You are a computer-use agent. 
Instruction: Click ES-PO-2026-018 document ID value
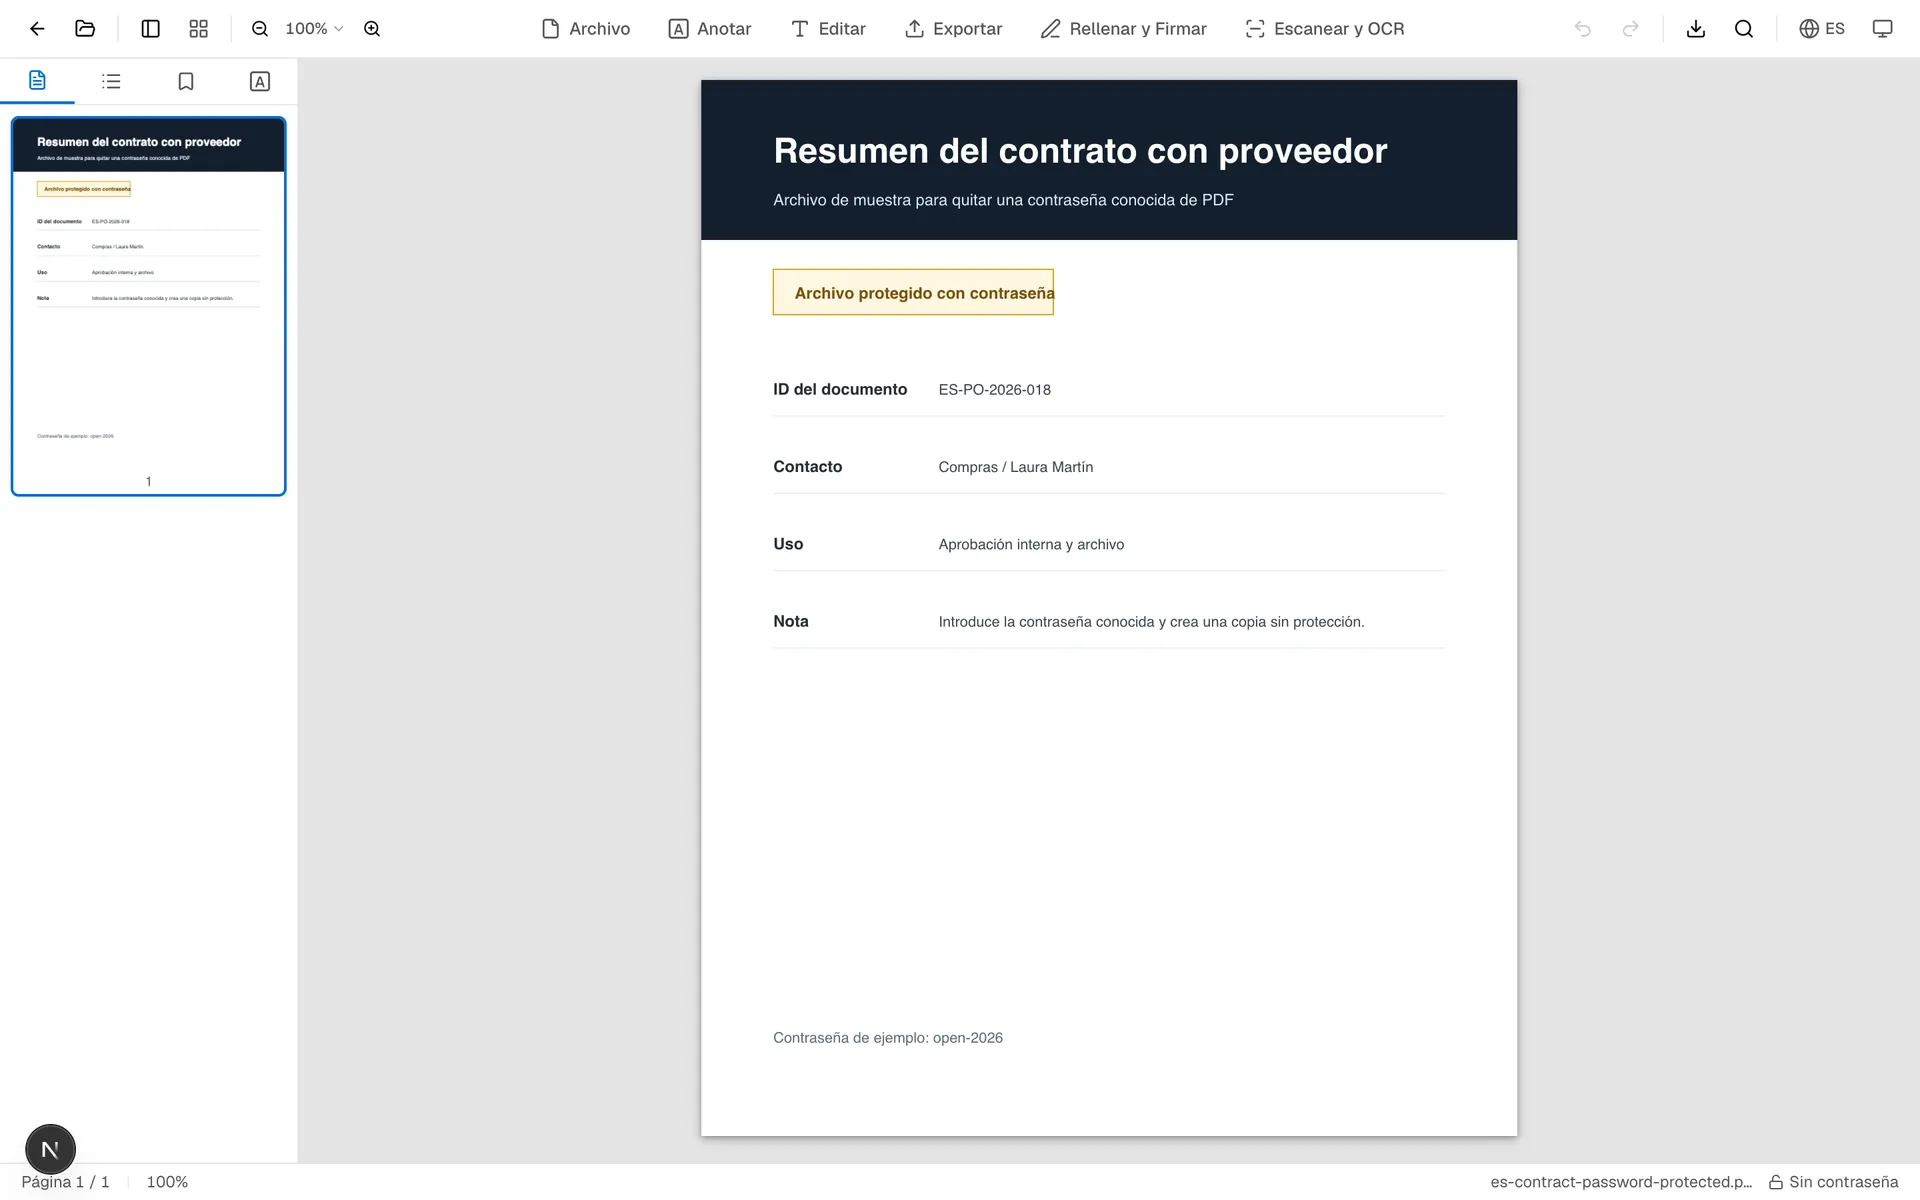click(x=994, y=390)
